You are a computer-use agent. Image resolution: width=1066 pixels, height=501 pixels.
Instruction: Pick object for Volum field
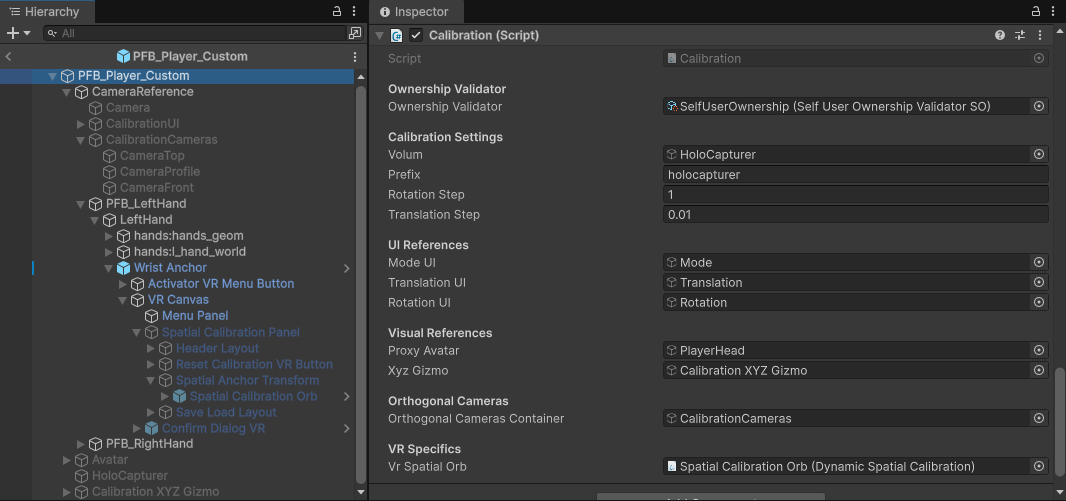tap(1039, 154)
